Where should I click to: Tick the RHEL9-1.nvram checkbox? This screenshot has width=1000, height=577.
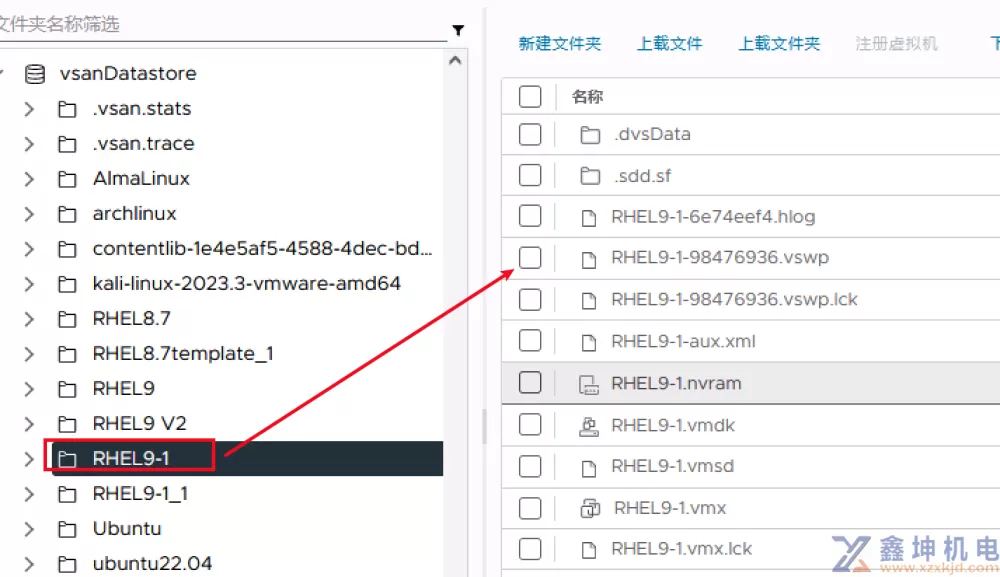tap(530, 383)
